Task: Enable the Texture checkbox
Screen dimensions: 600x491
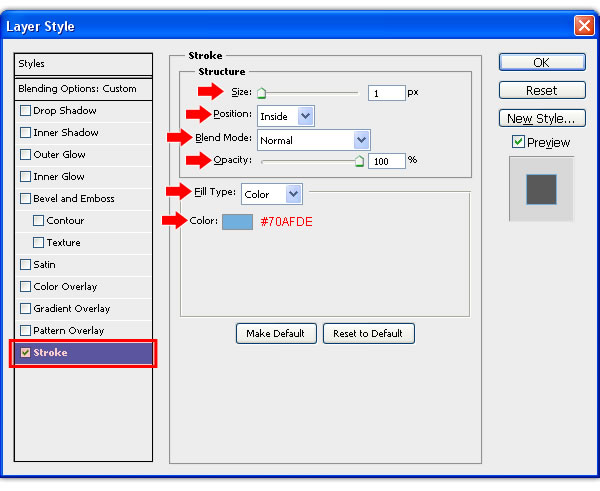Action: [x=38, y=243]
